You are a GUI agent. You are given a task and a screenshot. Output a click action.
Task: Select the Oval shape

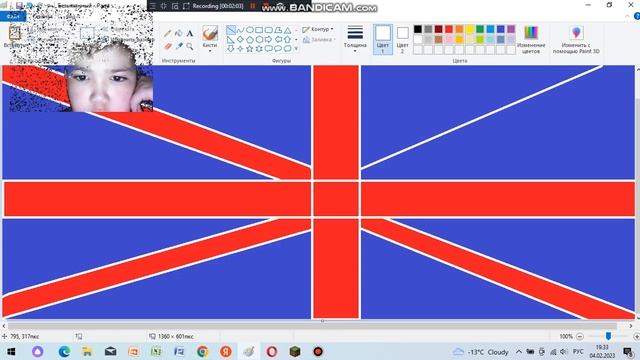(250, 30)
